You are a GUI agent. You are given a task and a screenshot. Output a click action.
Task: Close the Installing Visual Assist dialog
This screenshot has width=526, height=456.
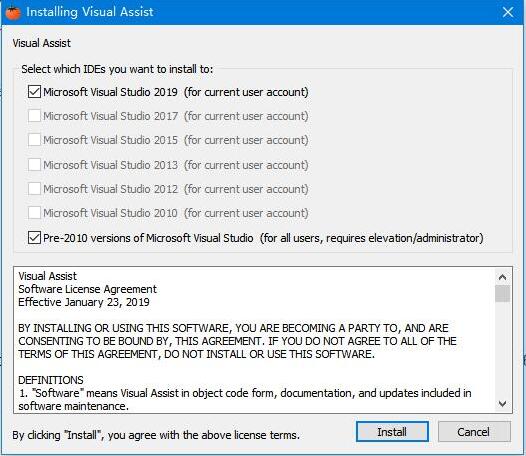(508, 12)
